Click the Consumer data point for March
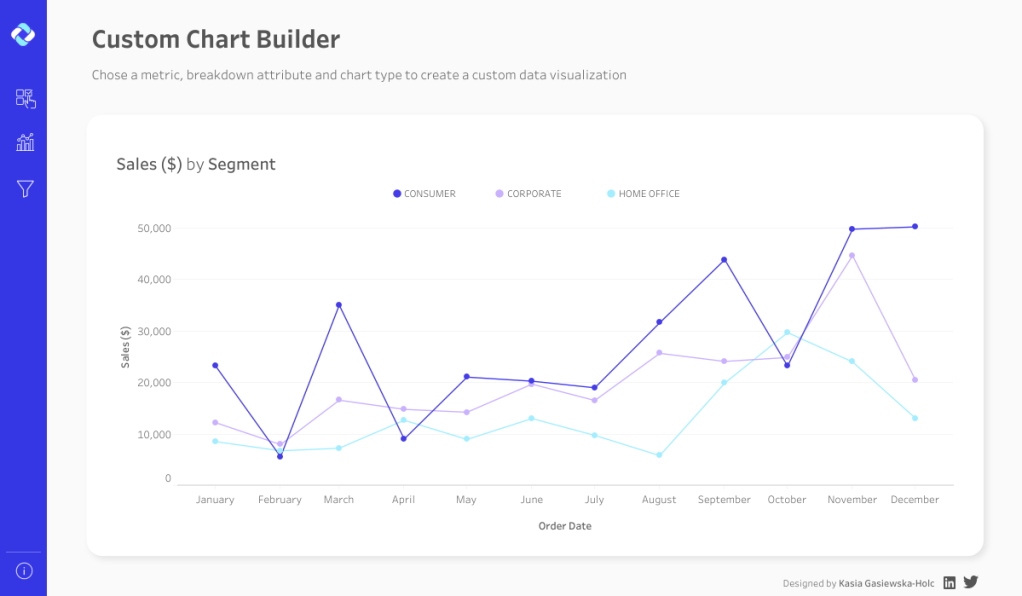Viewport: 1022px width, 596px height. 339,305
